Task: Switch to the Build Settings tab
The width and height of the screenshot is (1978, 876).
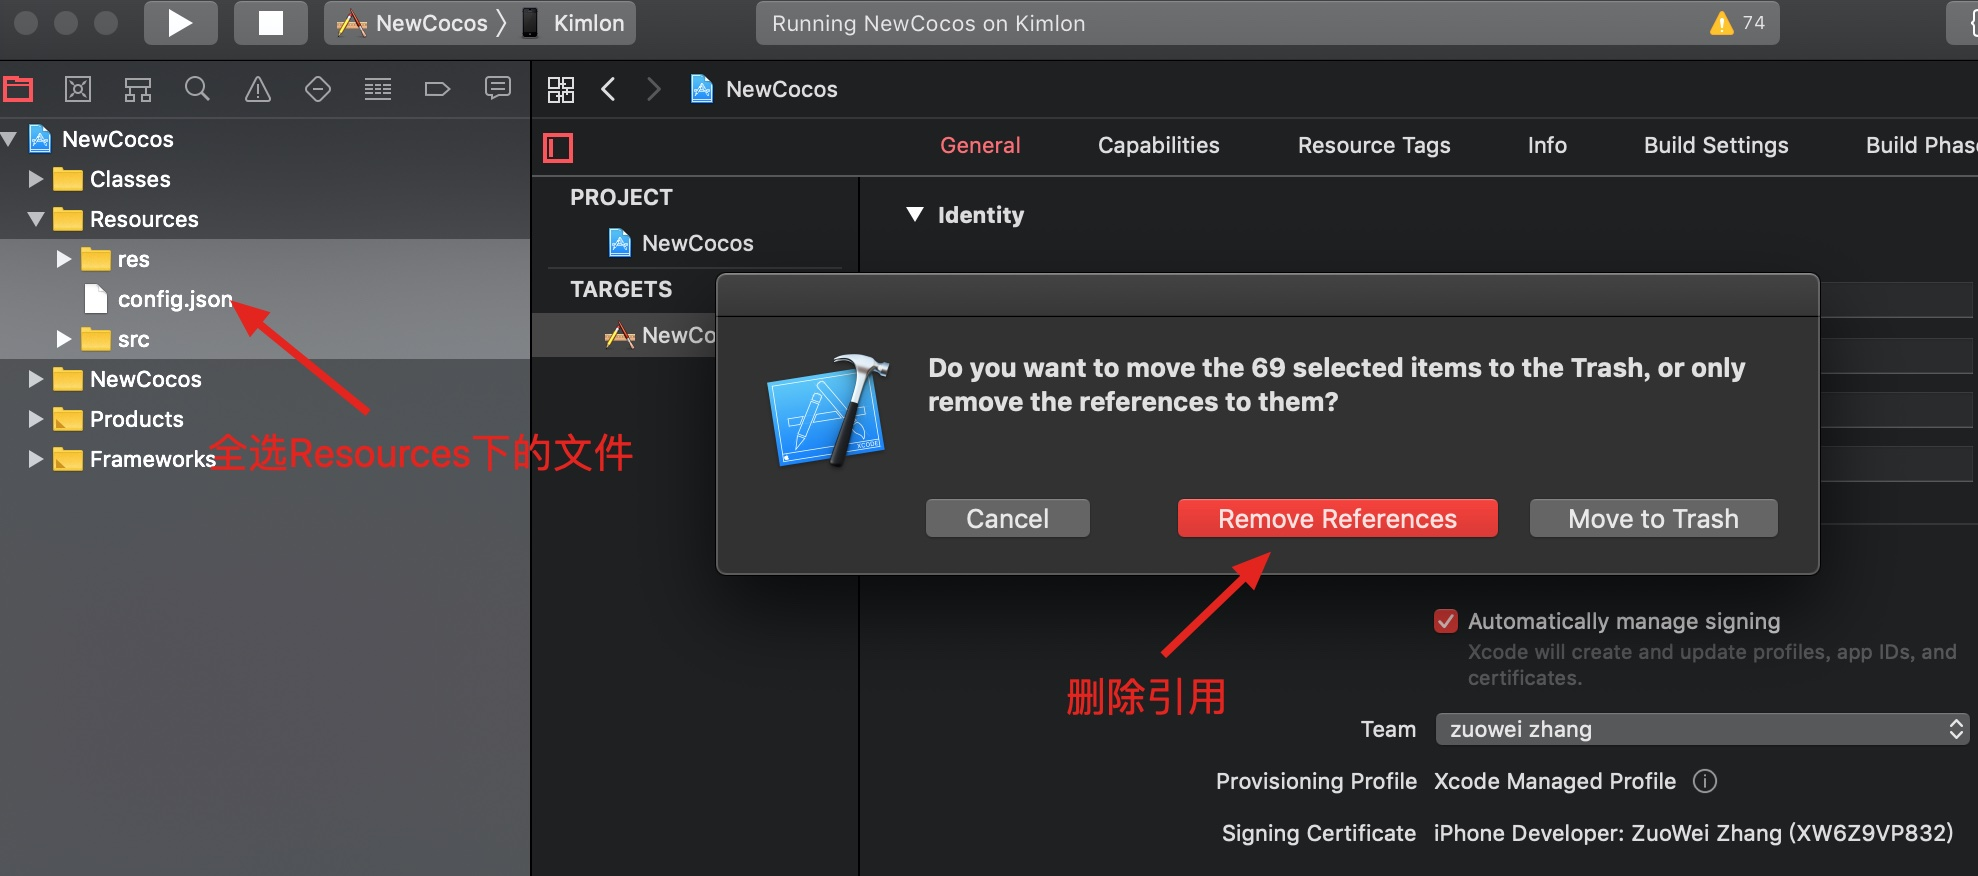Action: tap(1716, 145)
